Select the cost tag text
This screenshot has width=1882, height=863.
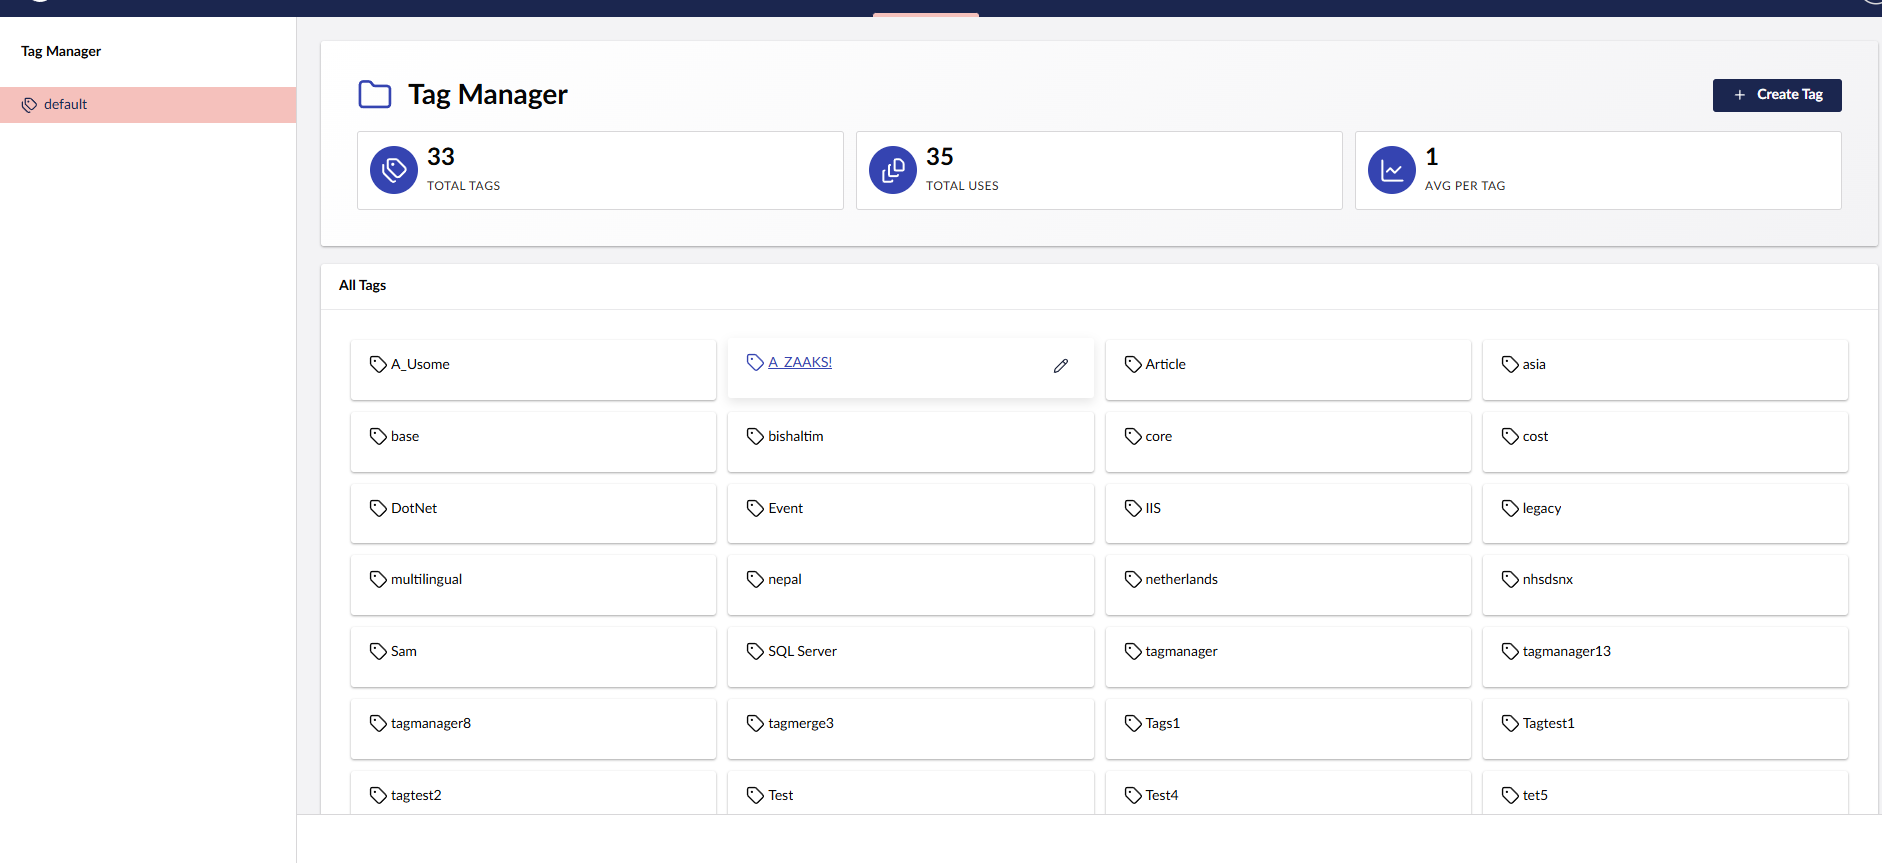tap(1535, 436)
